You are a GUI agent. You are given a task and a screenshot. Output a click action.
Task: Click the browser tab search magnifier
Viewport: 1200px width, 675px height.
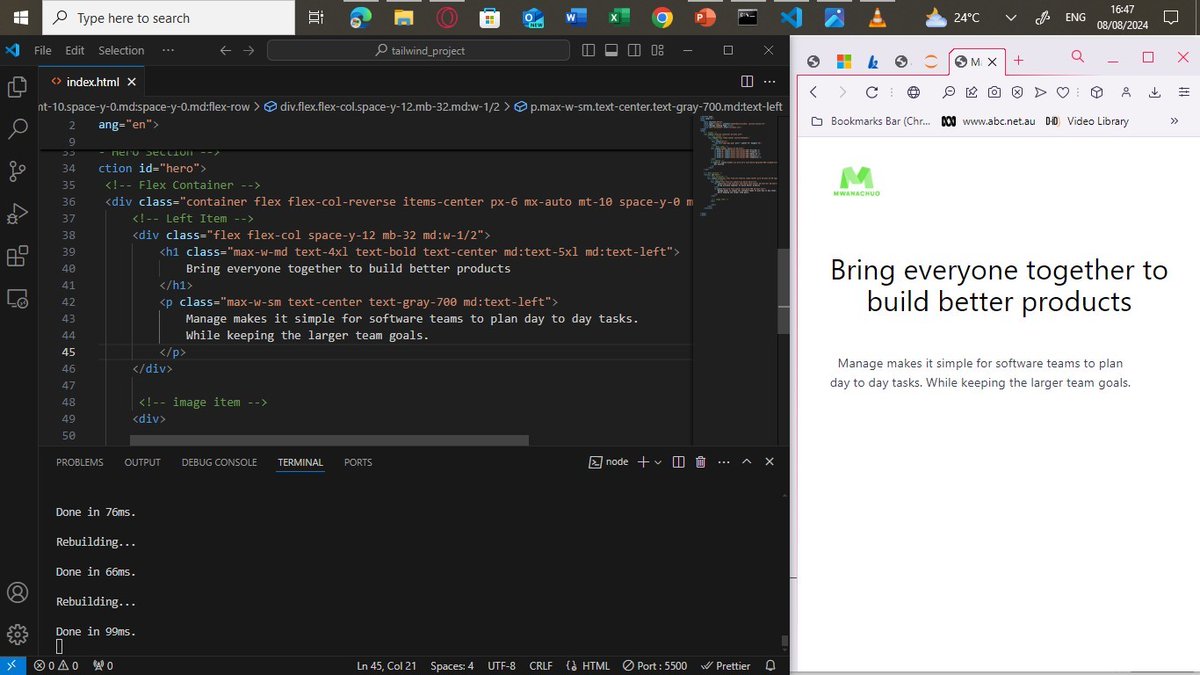1077,57
